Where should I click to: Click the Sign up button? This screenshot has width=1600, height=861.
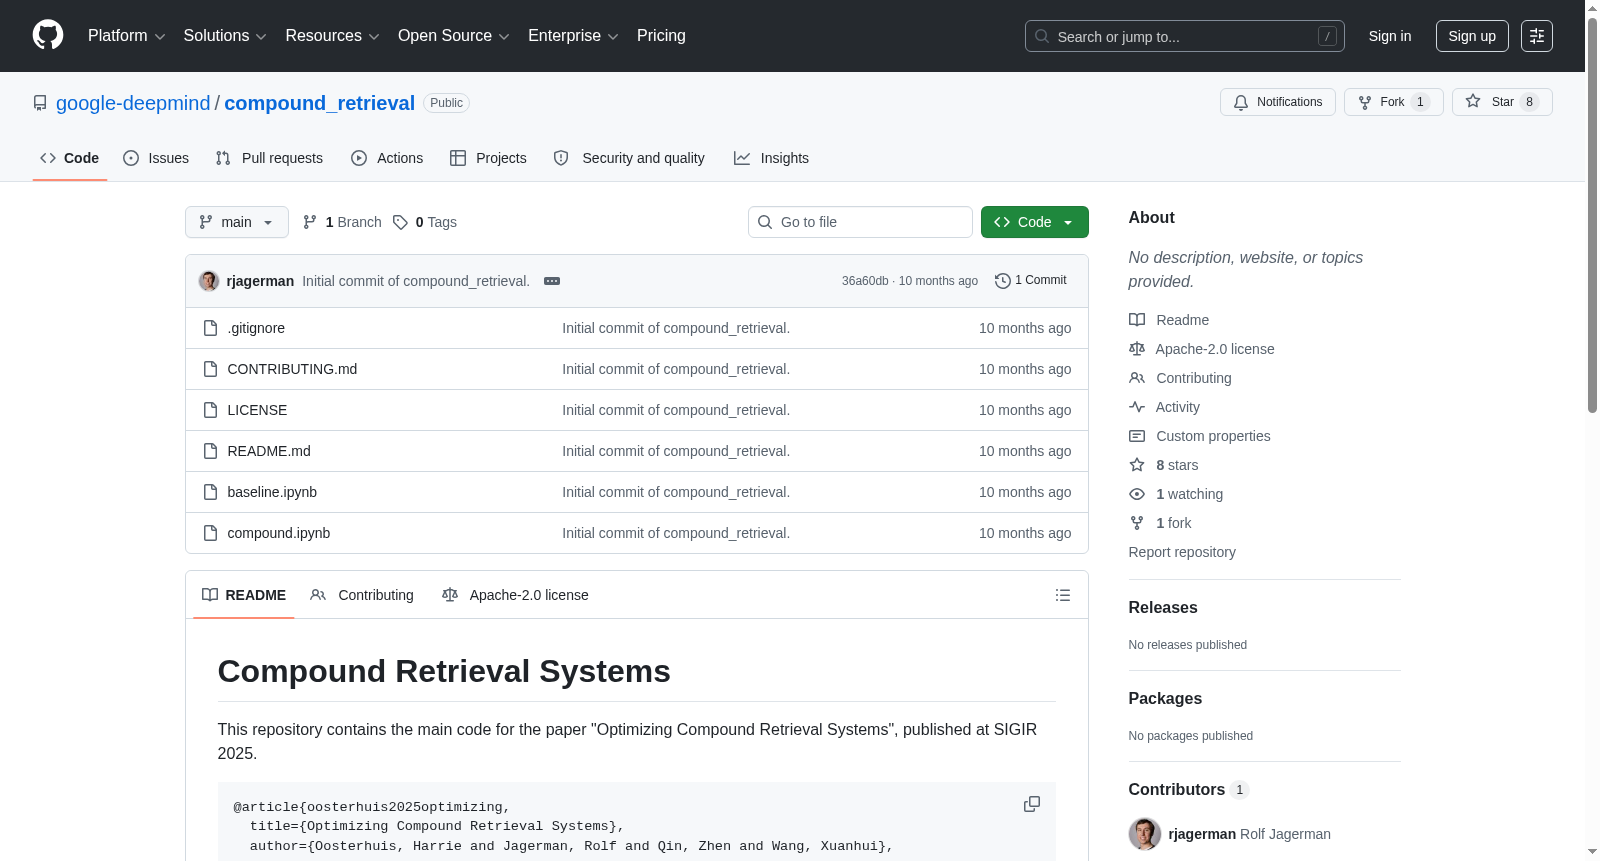click(1472, 36)
